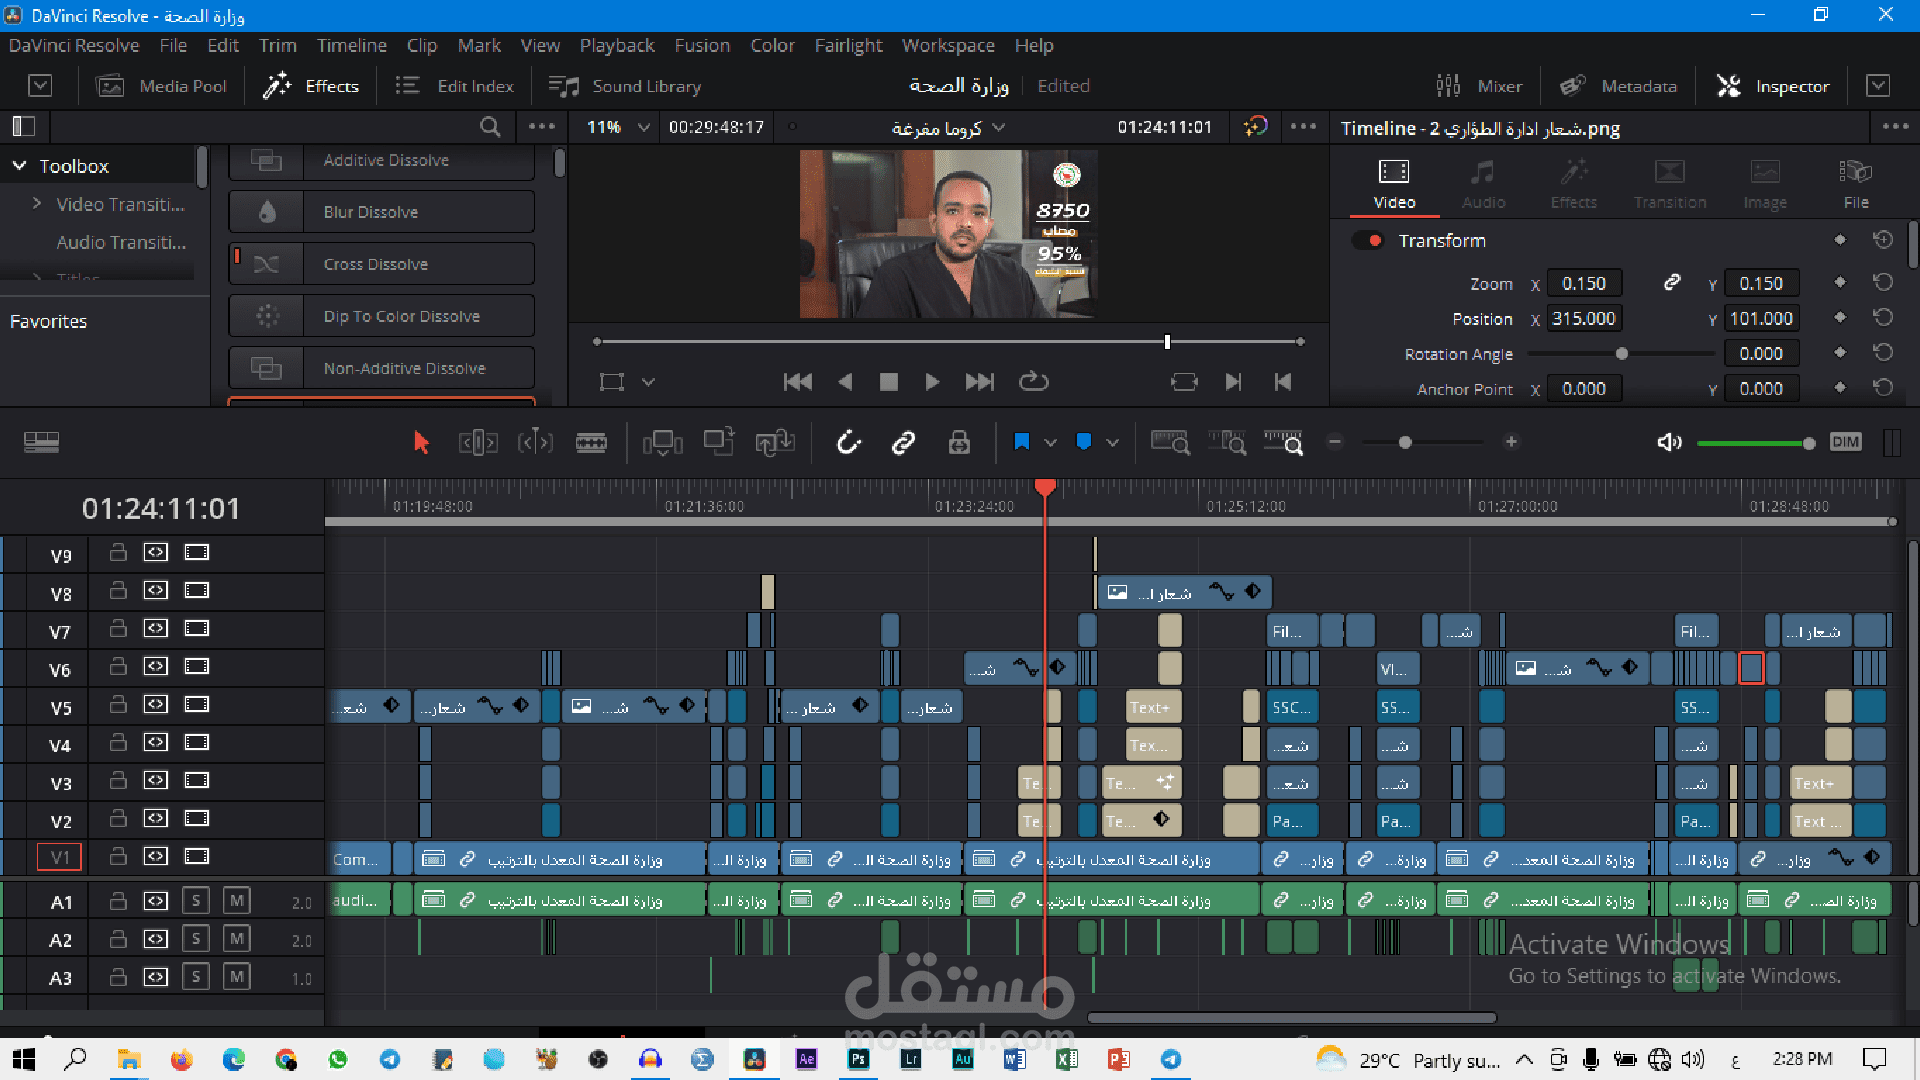
Task: Activate the Dynamic Trim mode tool
Action: click(535, 442)
